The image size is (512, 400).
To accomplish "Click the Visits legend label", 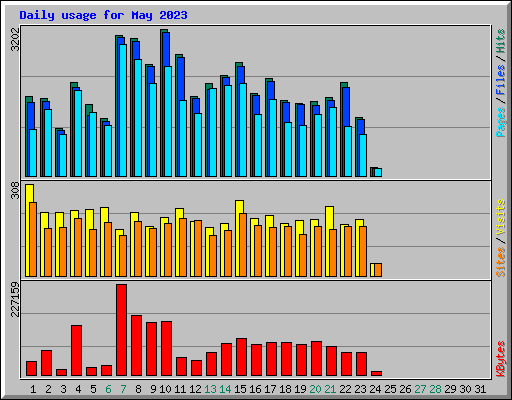I will coord(501,218).
